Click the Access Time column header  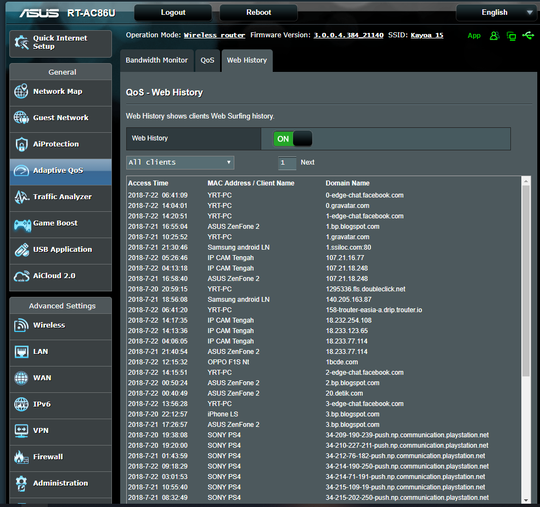(148, 183)
